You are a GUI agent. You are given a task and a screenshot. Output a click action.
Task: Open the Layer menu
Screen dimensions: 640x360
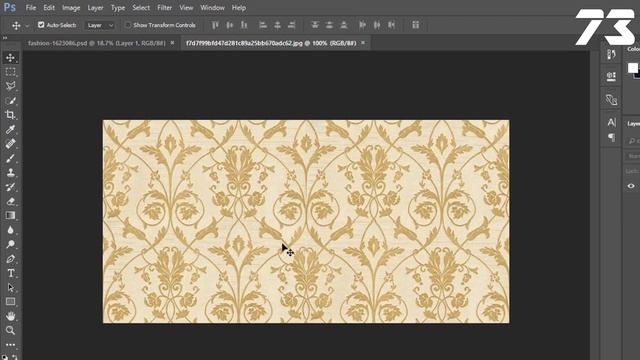coord(95,7)
